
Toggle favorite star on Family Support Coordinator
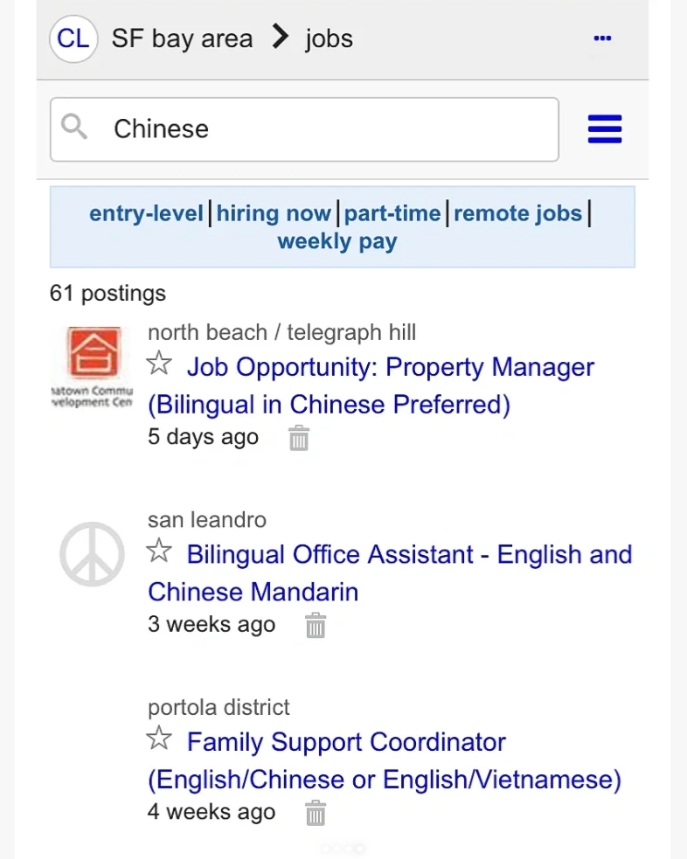coord(159,738)
